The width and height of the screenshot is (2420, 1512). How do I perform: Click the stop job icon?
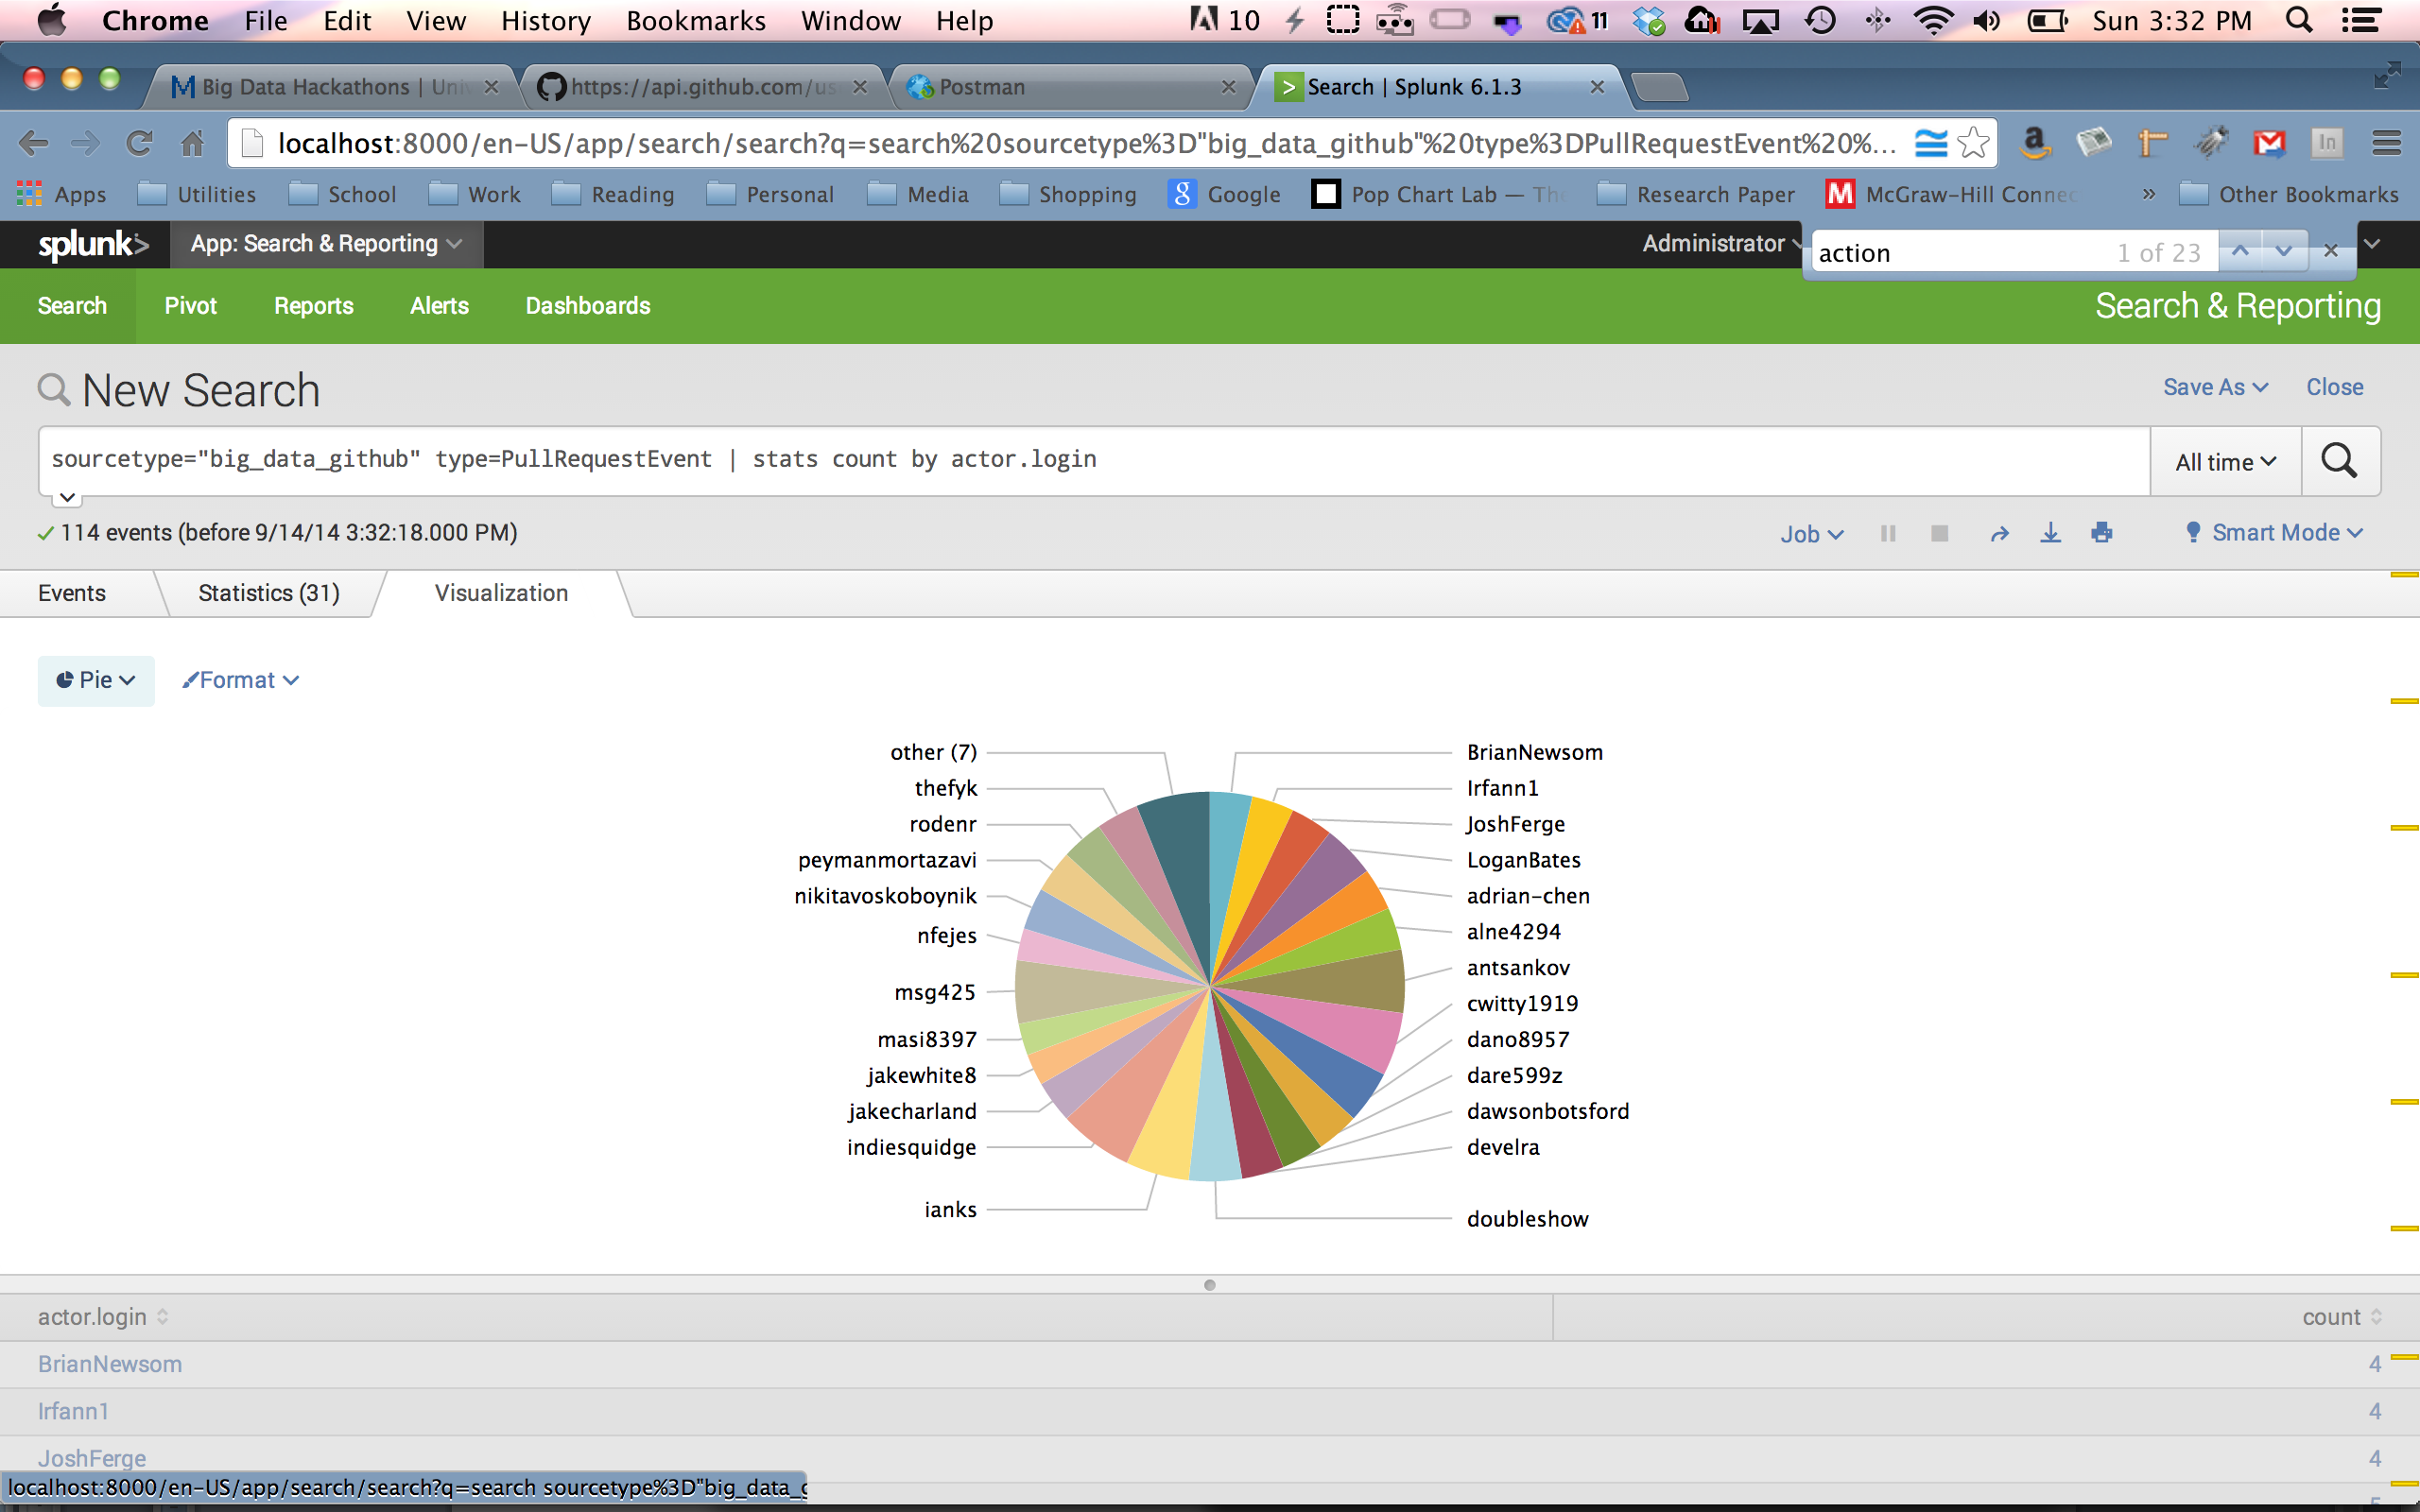click(1939, 533)
